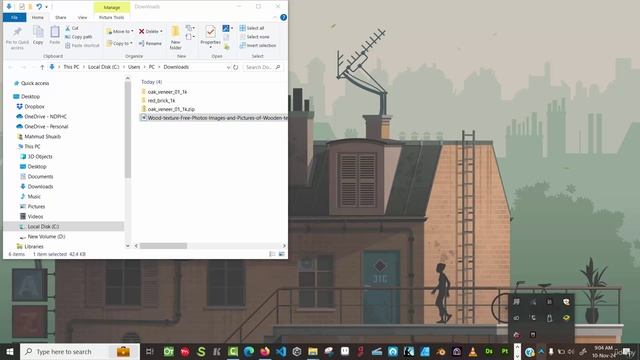Click the Windows Start button
Screen dimensions: 640x360
[10, 351]
